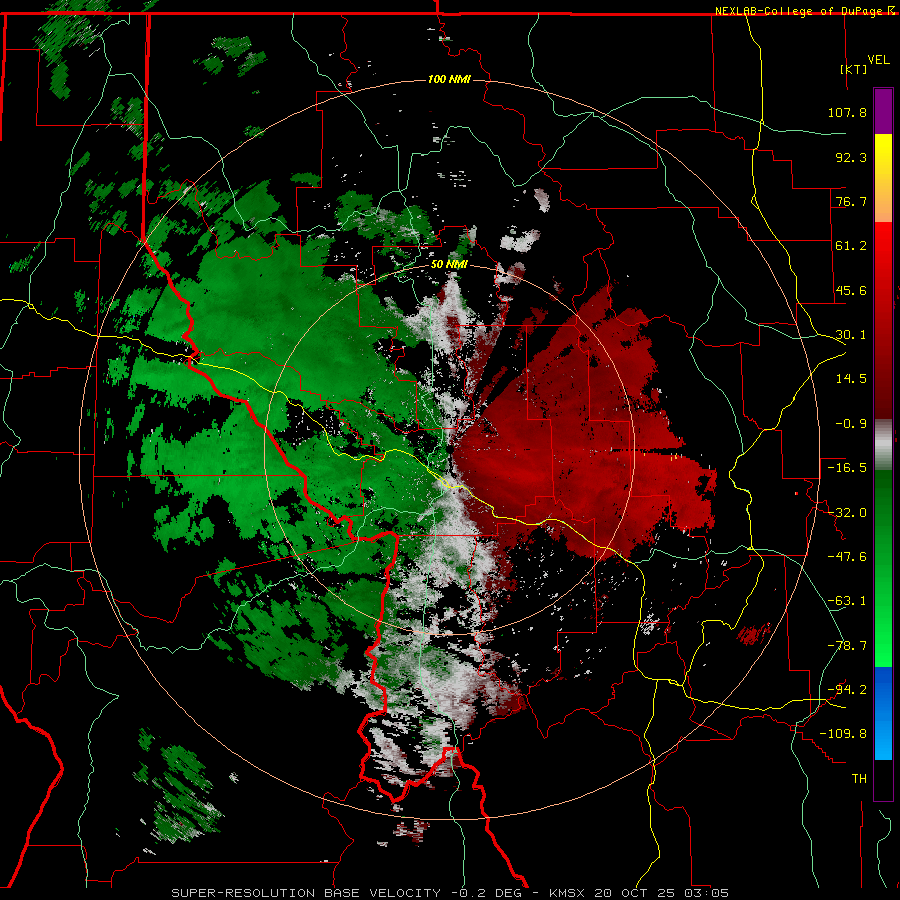Click the -32.0 velocity scale value
This screenshot has height=900, width=900.
tap(847, 513)
